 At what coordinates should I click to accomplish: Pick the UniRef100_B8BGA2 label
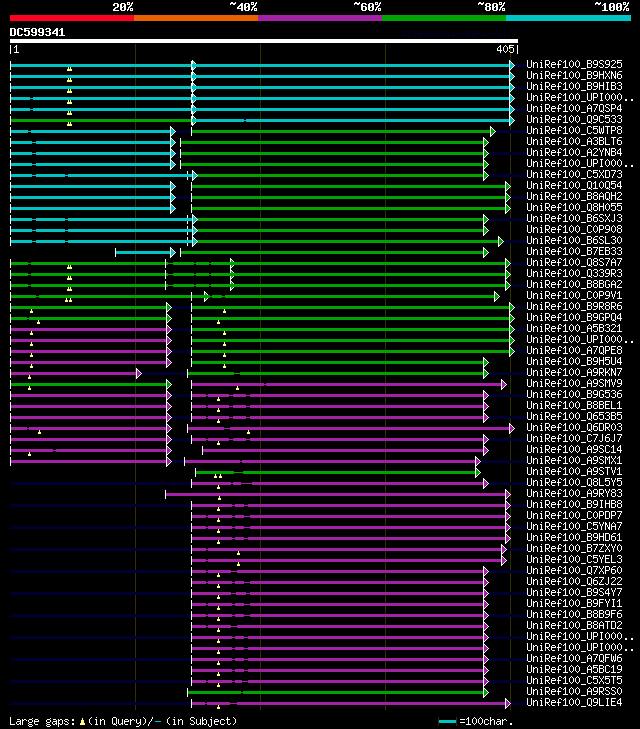click(574, 285)
